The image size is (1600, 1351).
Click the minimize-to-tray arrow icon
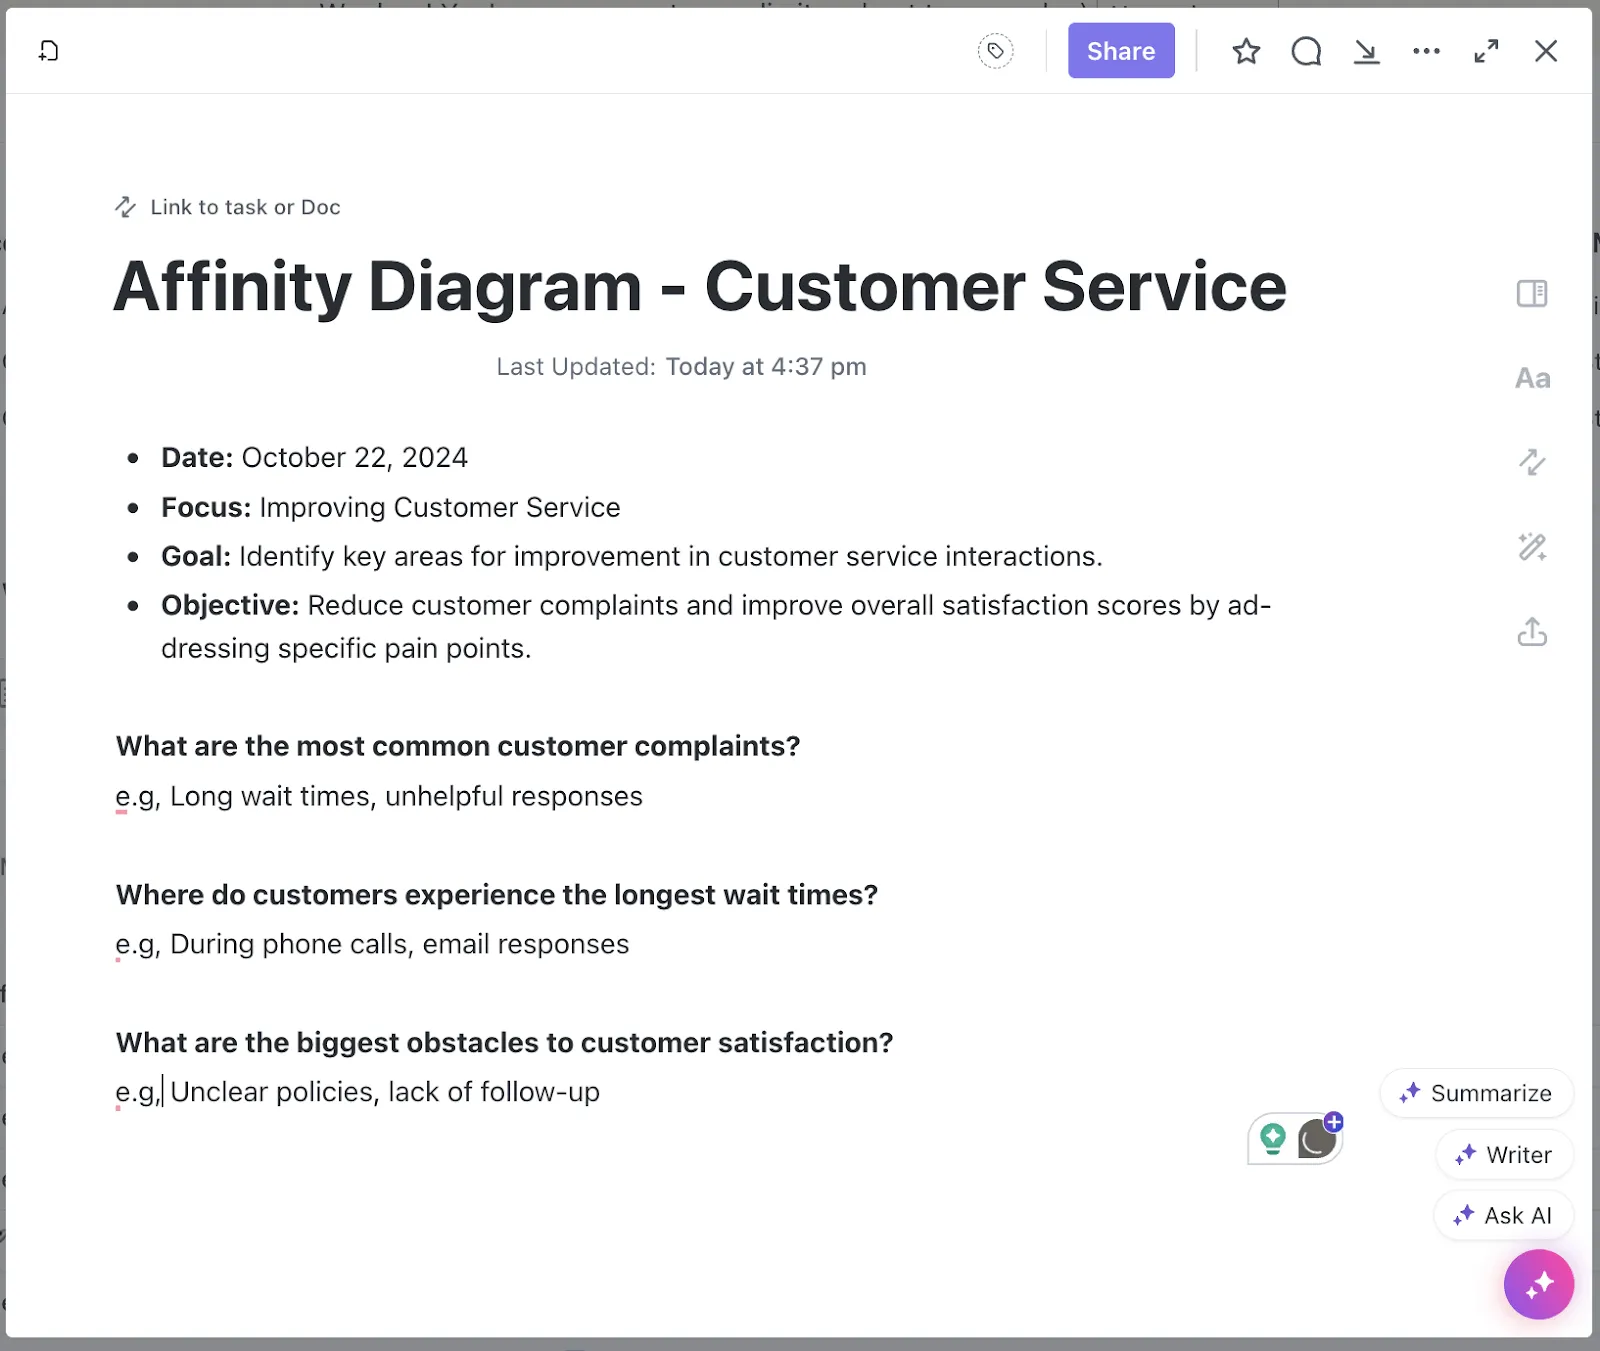pos(1366,51)
